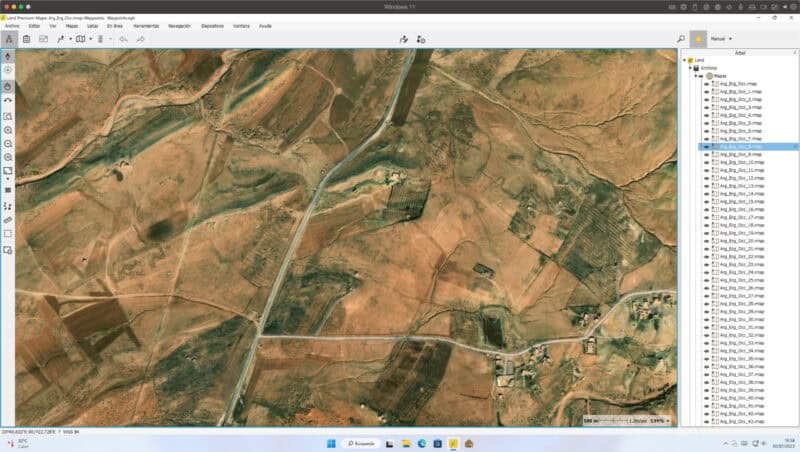Toggle visibility eye of Mapas folder
Screen dimensions: 800x452
[x=702, y=76]
